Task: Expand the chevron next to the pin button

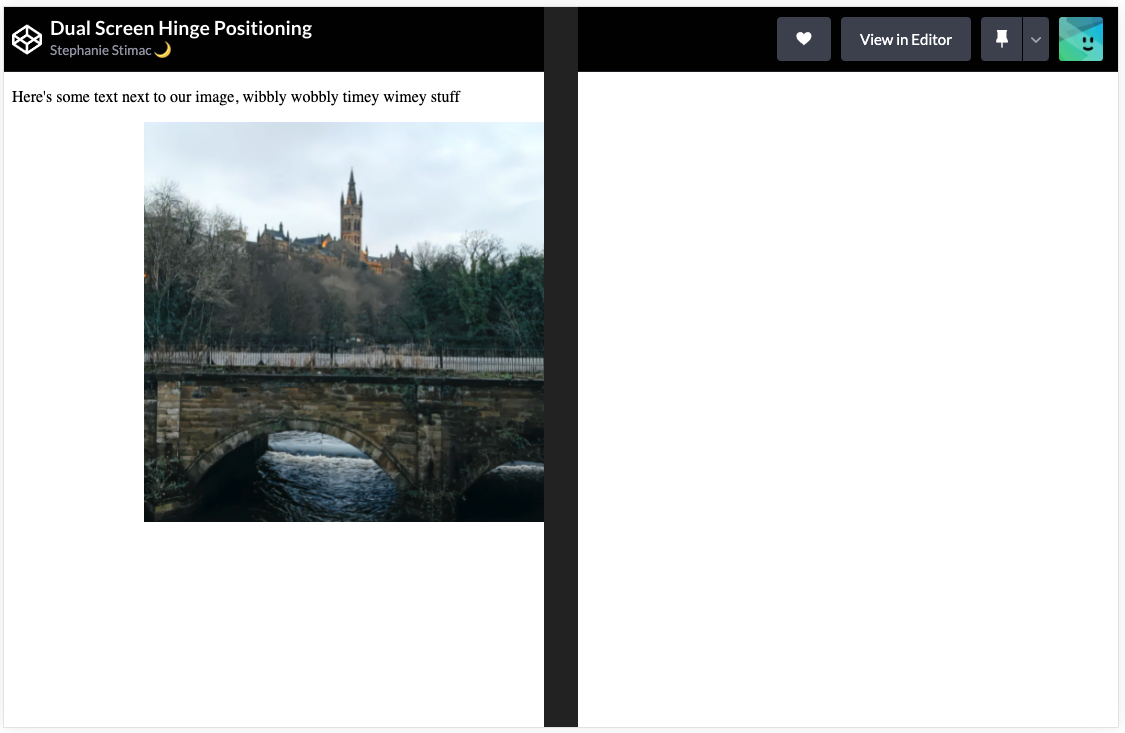Action: pyautogui.click(x=1035, y=39)
